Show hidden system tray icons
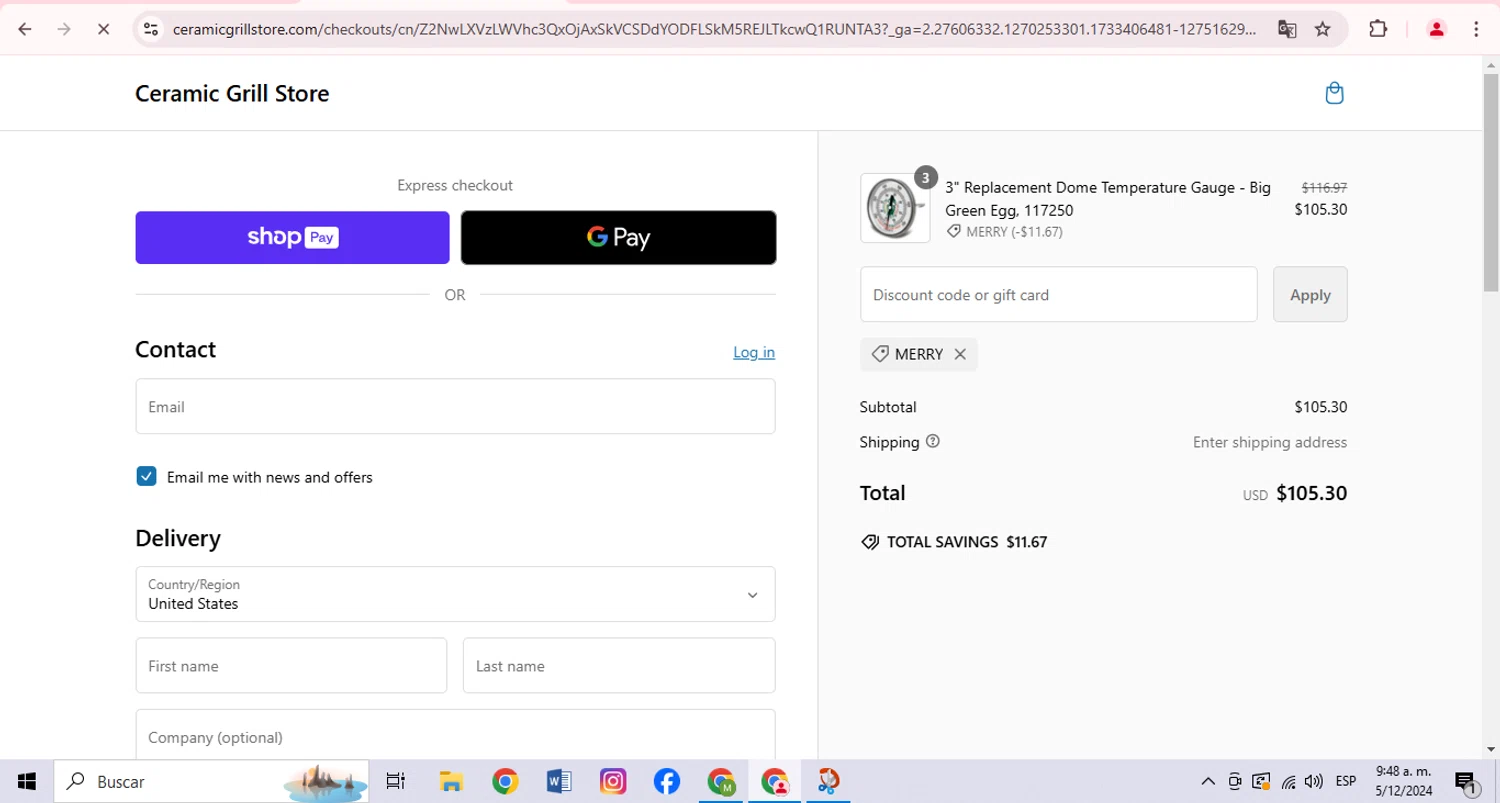Screen dimensions: 1500x803 (x=1208, y=782)
